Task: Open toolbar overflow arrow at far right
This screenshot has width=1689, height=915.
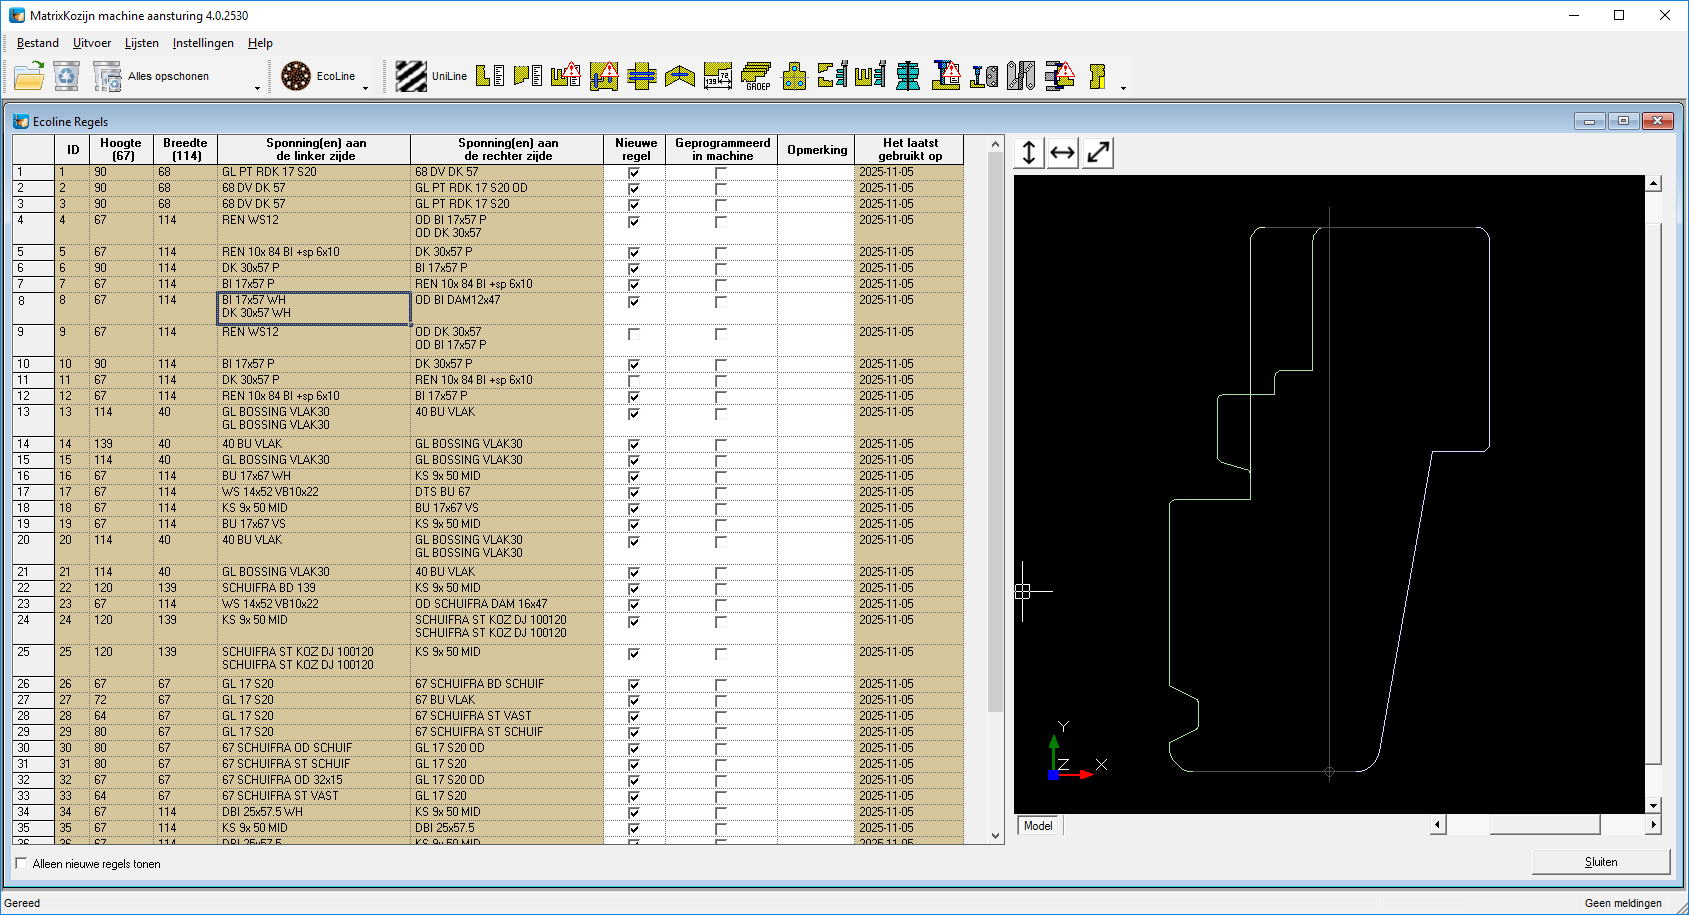Action: (1123, 88)
